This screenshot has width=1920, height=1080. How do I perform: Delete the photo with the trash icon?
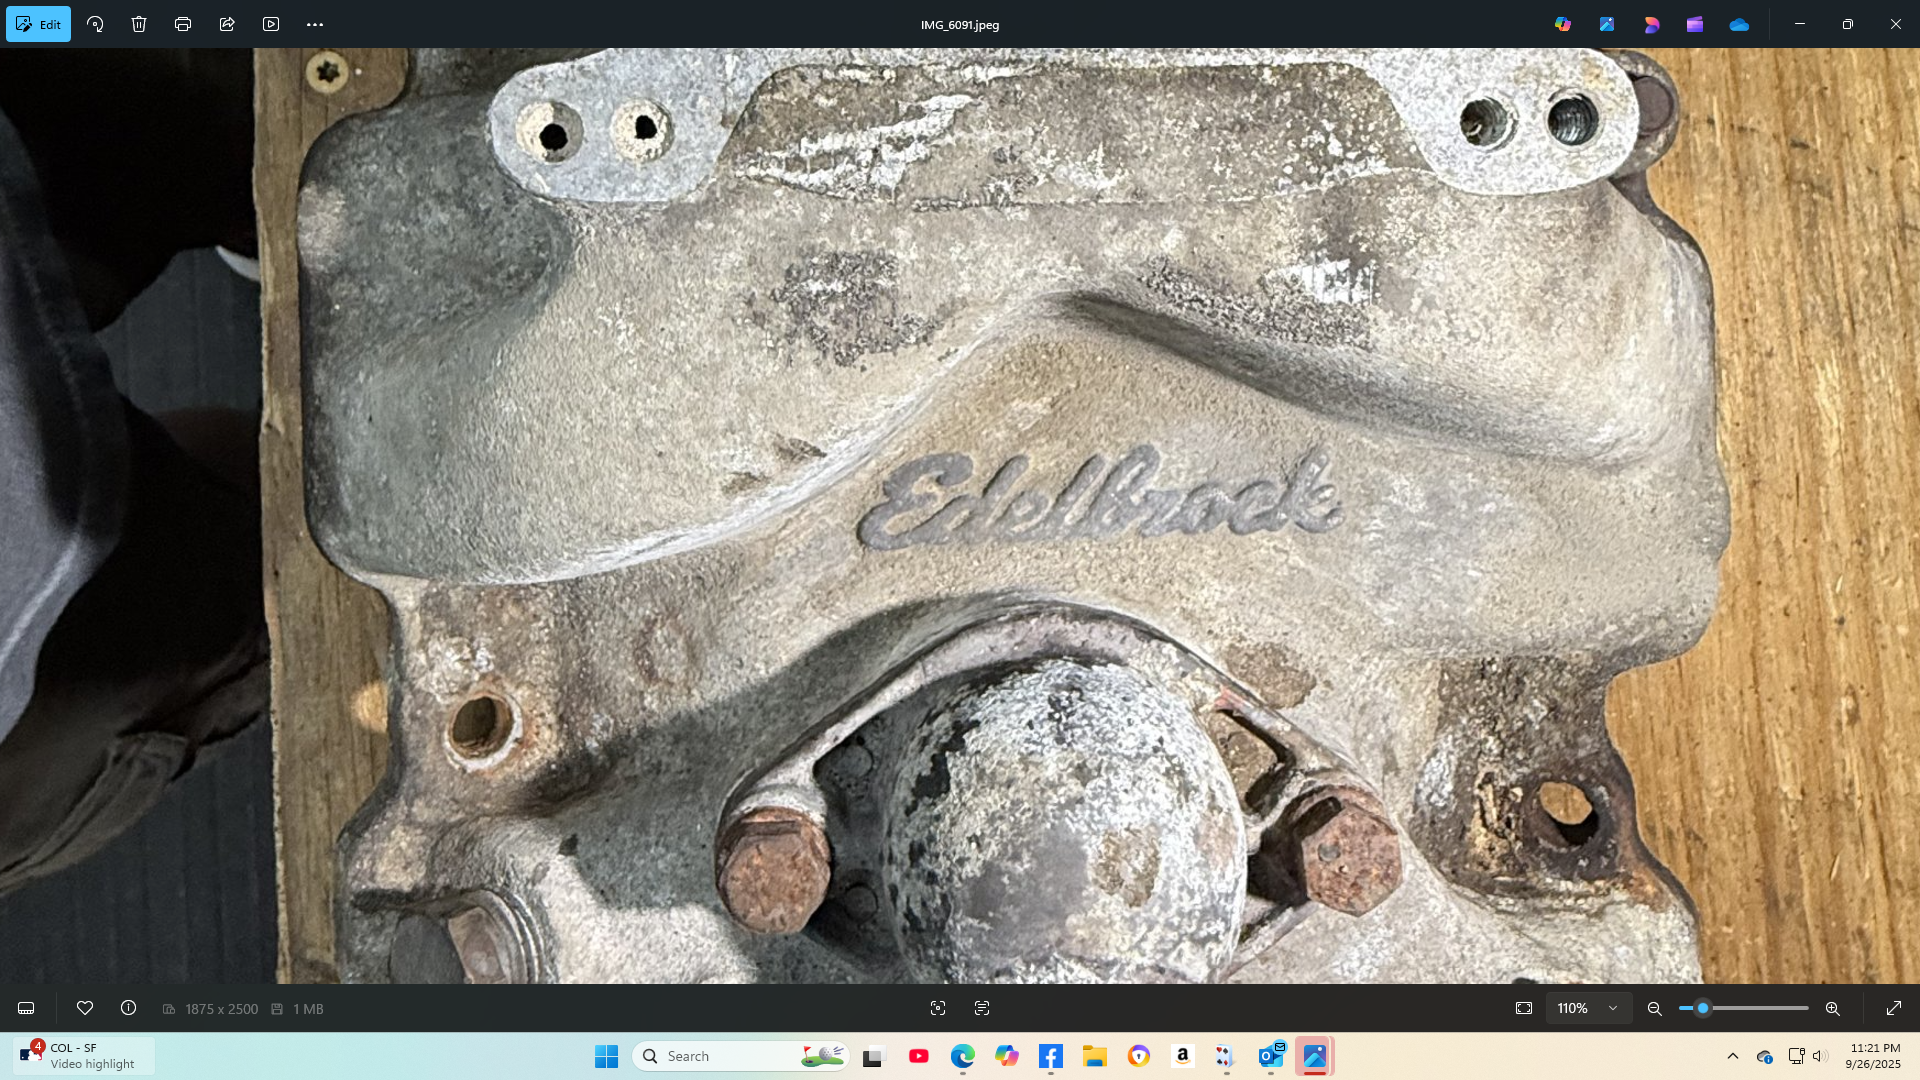click(x=139, y=24)
